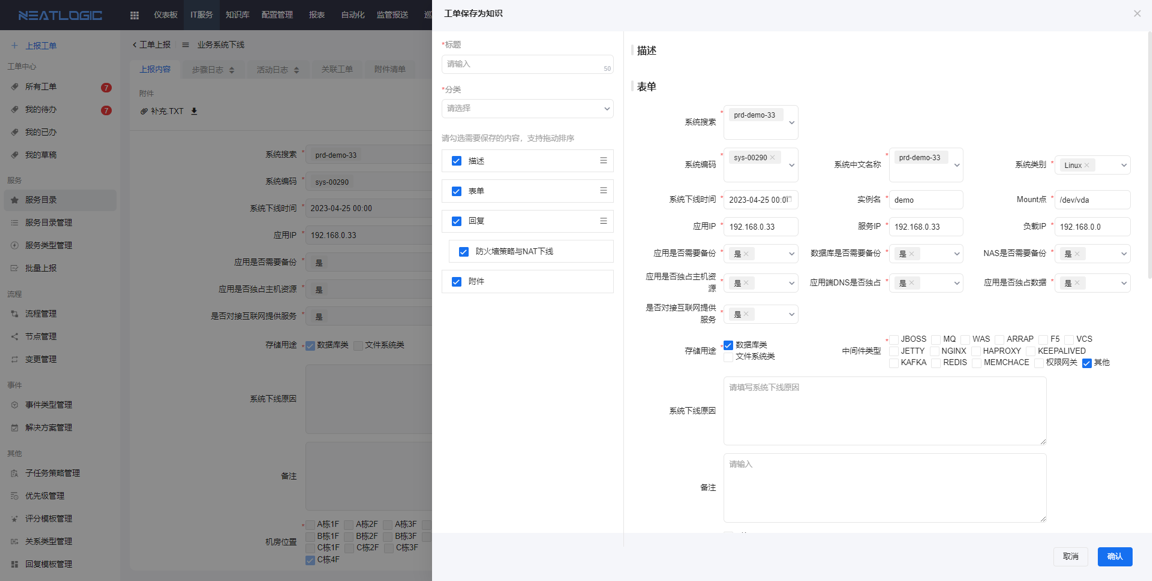
Task: Click the gear icon beside 事件类型管理
Action: (14, 405)
